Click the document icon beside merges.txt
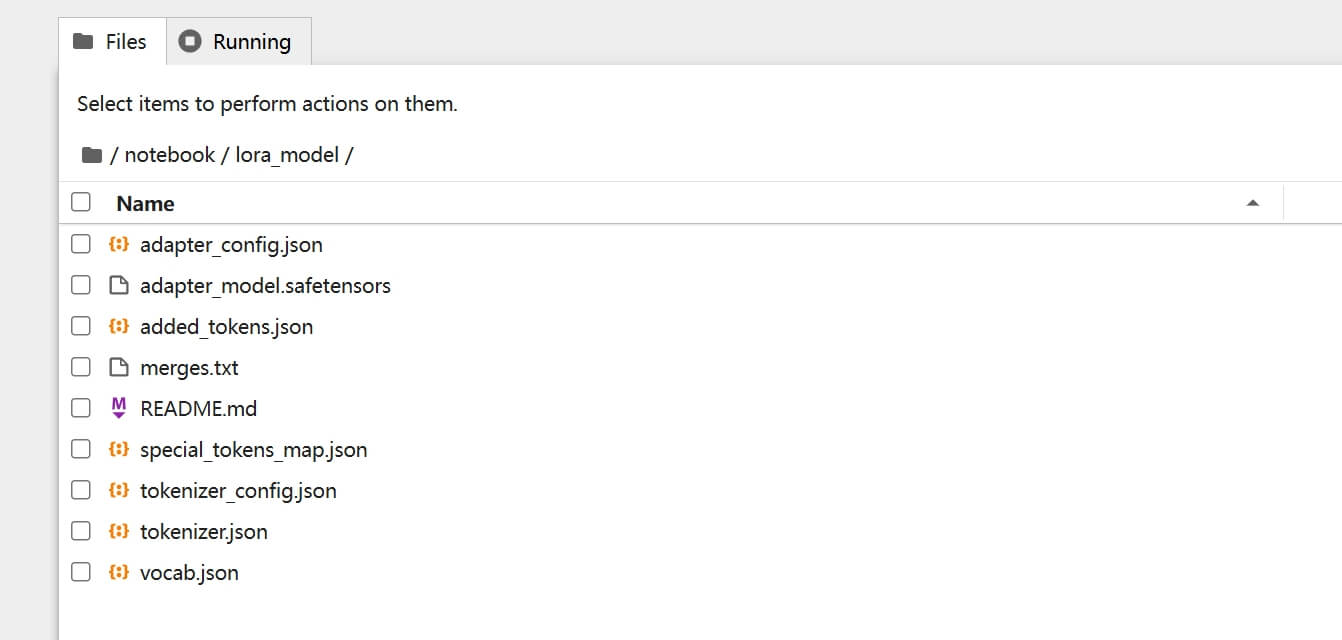 coord(119,367)
